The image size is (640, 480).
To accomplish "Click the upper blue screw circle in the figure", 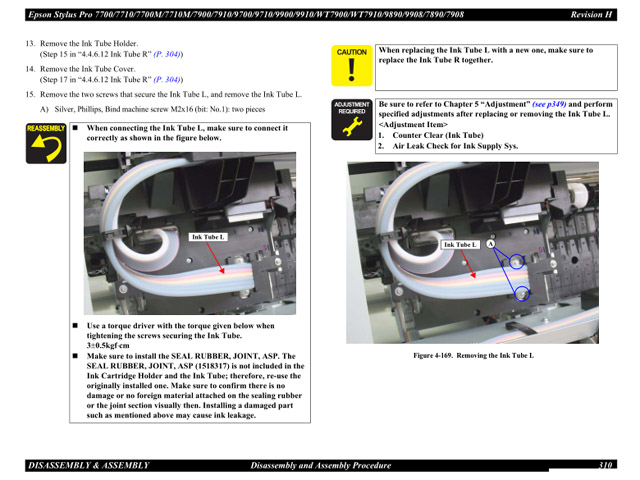I will [x=516, y=262].
